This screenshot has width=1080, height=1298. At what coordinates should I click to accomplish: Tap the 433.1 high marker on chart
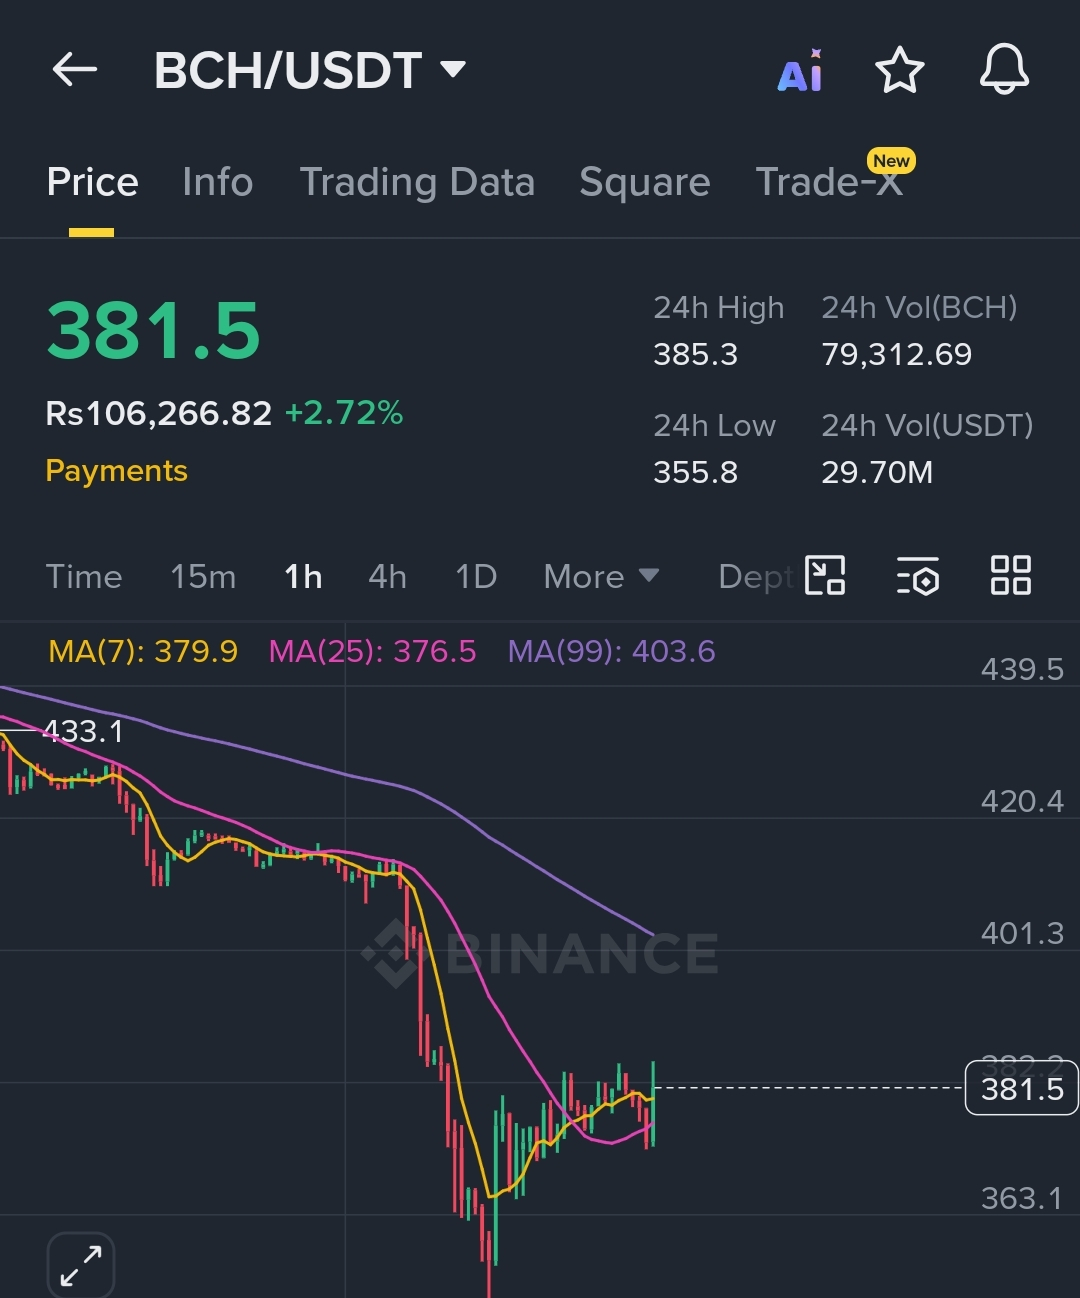84,731
